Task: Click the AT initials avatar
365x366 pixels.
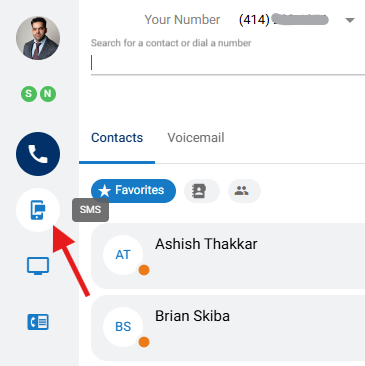Action: pos(123,255)
